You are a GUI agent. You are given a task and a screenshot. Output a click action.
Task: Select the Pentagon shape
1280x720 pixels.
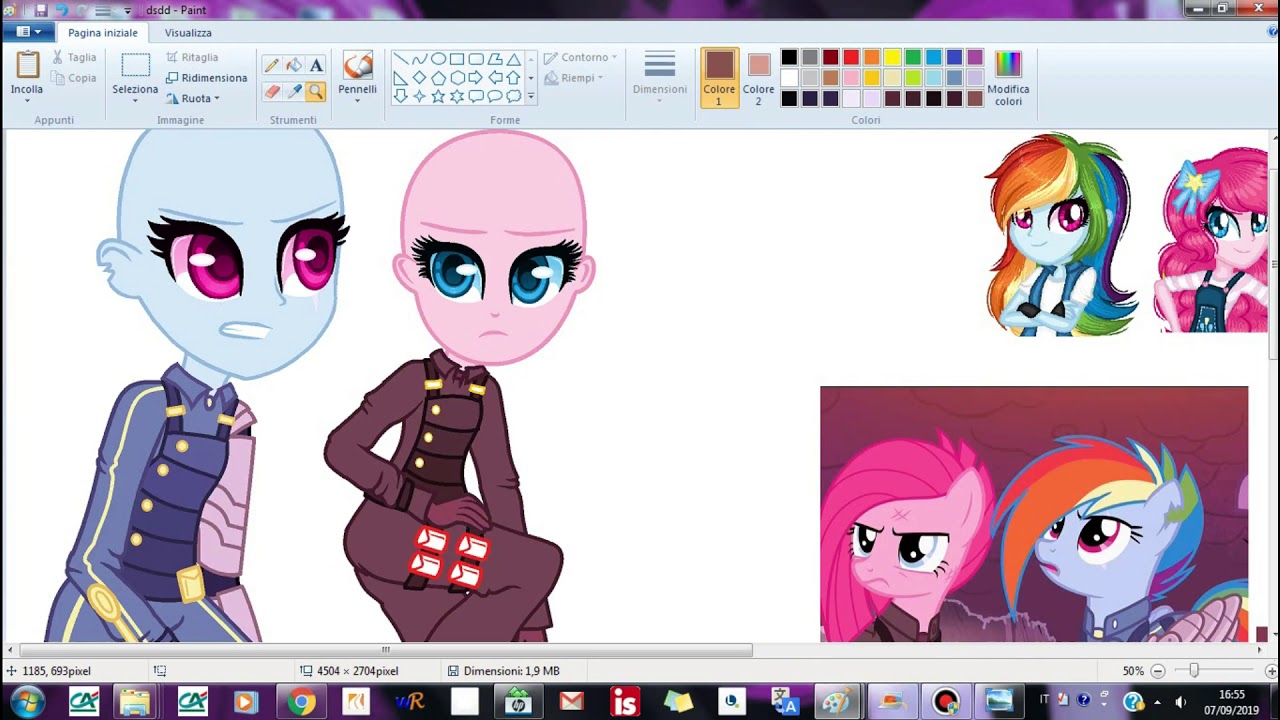click(x=438, y=78)
